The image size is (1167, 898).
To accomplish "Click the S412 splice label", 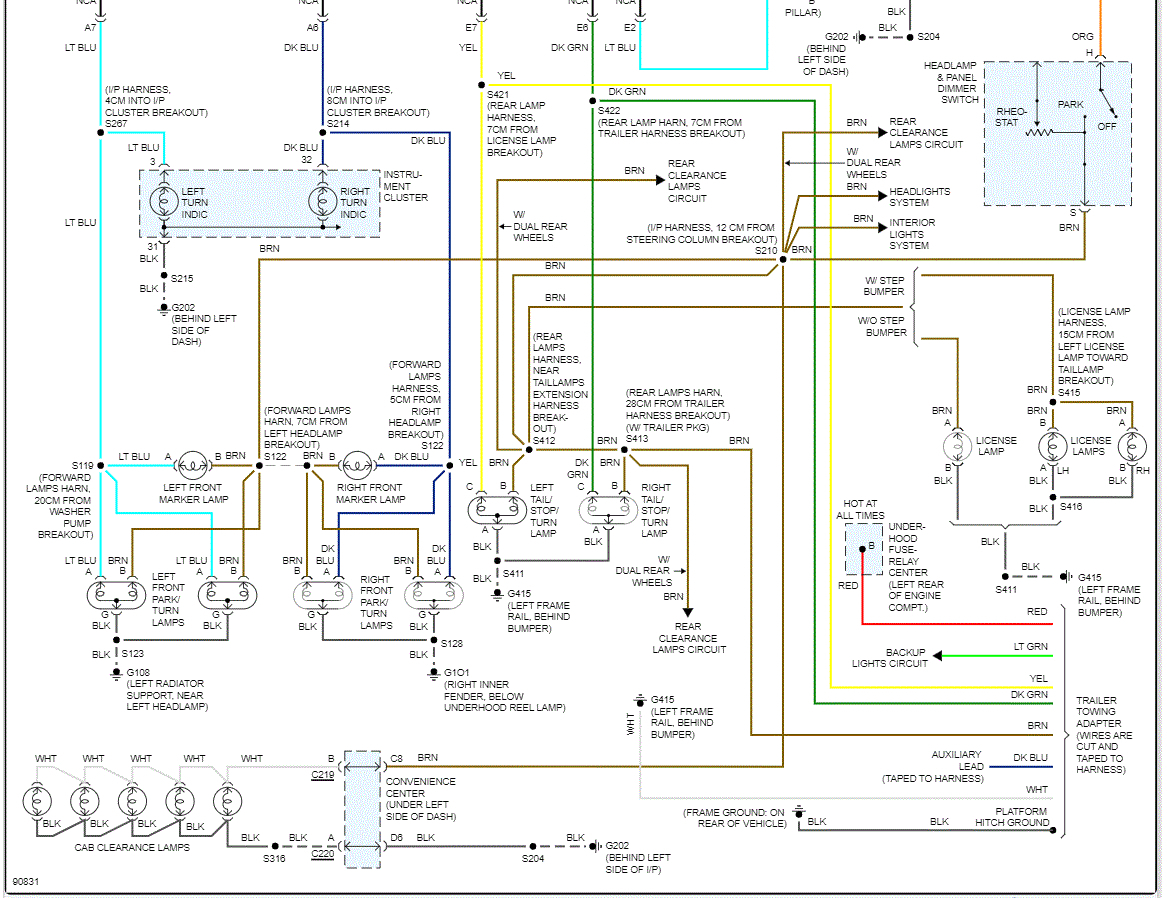I will coord(543,440).
